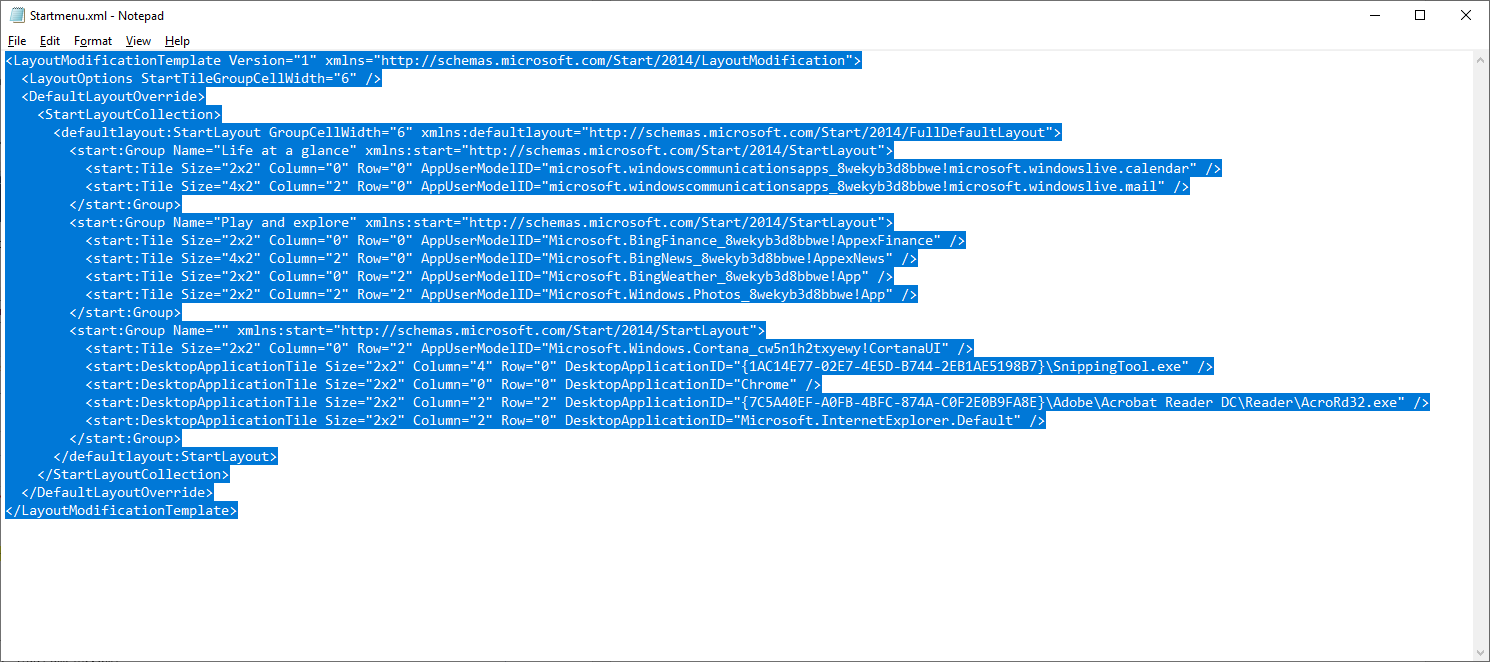Image resolution: width=1490 pixels, height=662 pixels.
Task: Click the vertical scrollbar down arrow
Action: point(1481,653)
